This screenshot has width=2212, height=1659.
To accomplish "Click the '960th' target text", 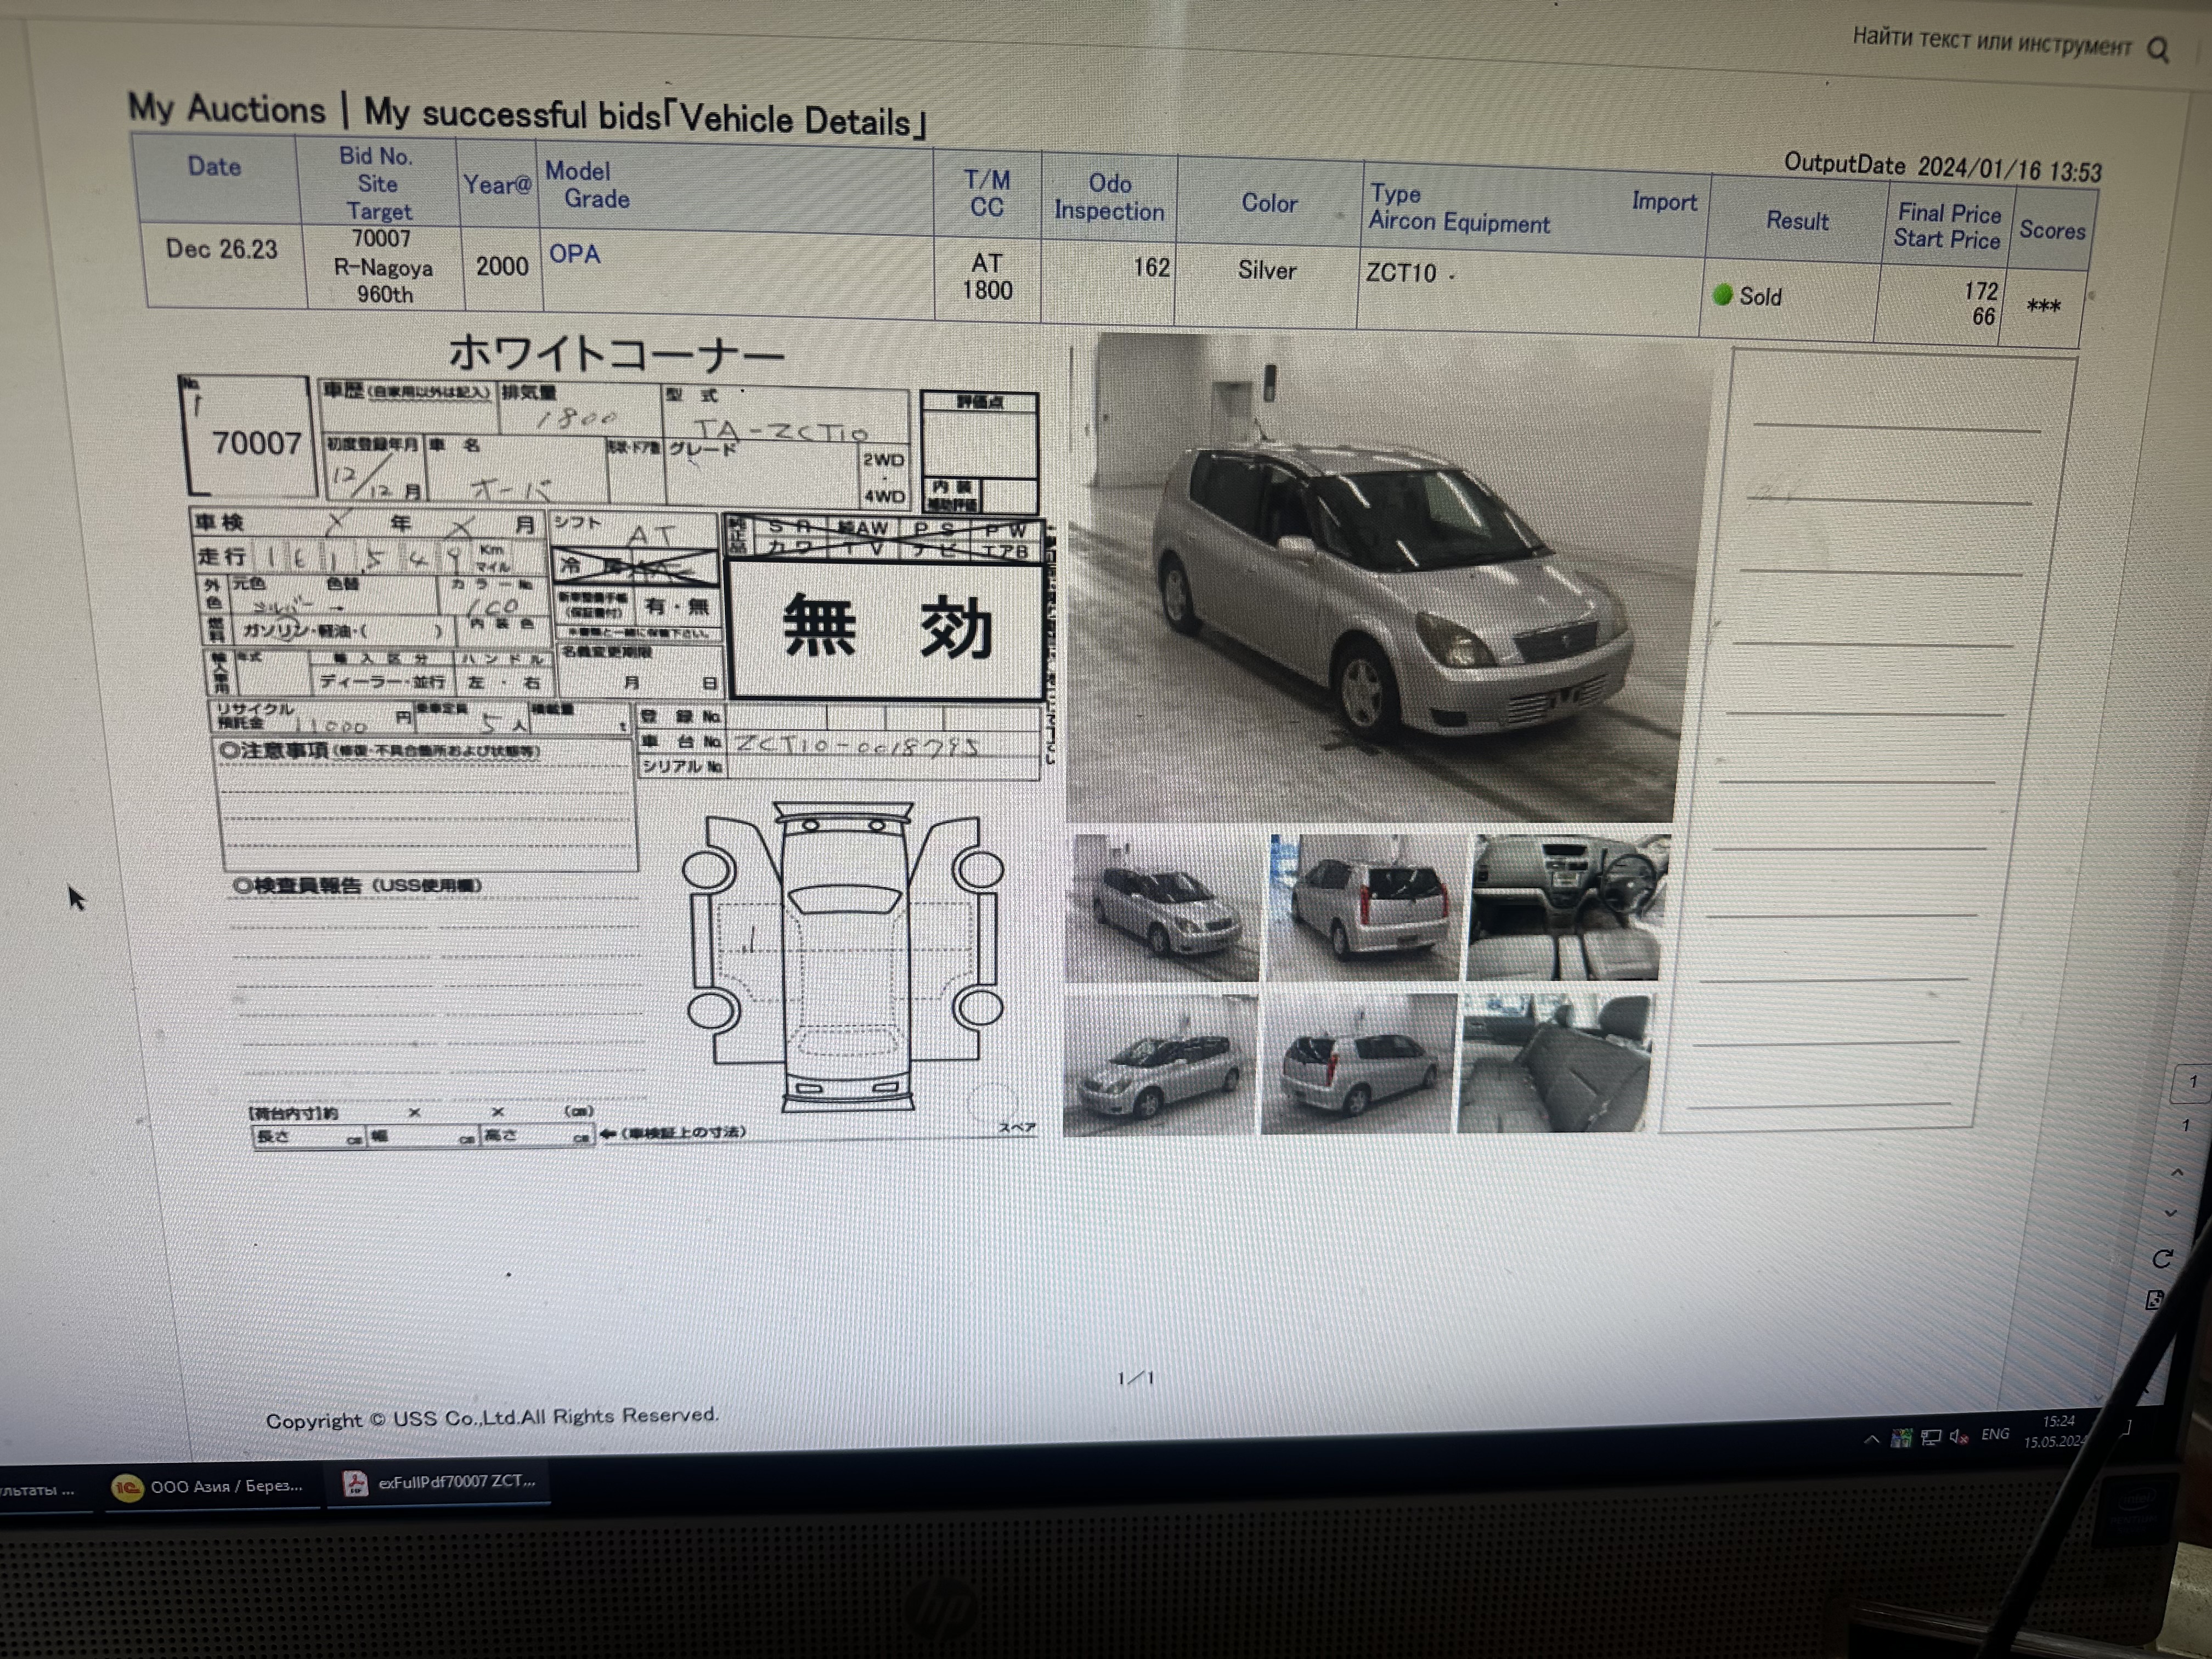I will (385, 295).
